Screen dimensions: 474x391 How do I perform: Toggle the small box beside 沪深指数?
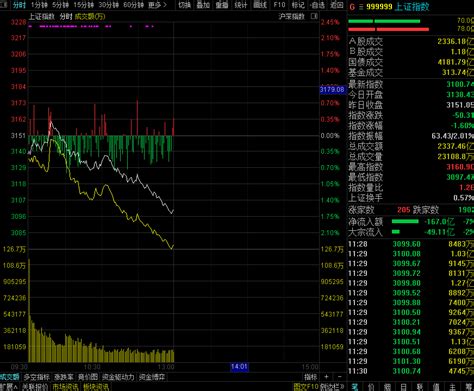314,16
